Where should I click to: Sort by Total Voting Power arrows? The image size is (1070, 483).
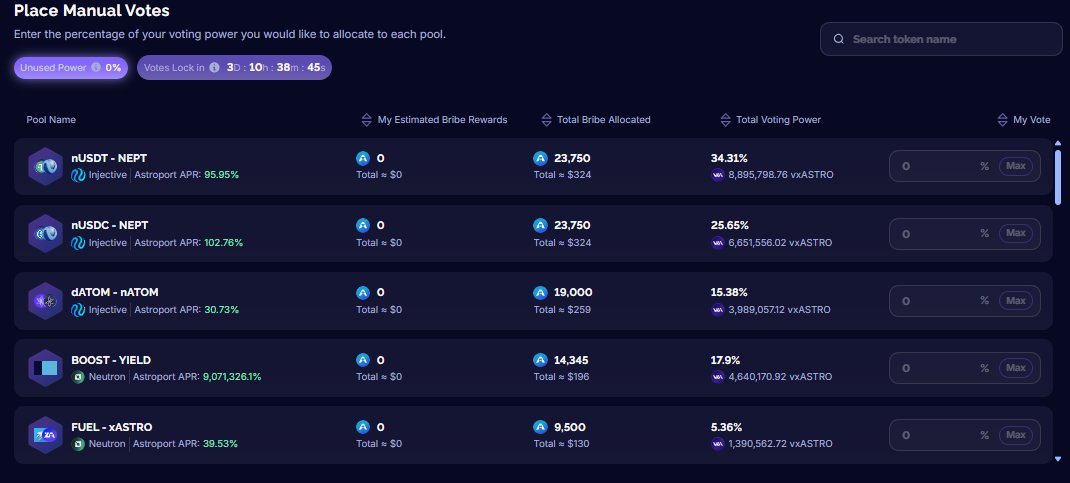pos(725,120)
